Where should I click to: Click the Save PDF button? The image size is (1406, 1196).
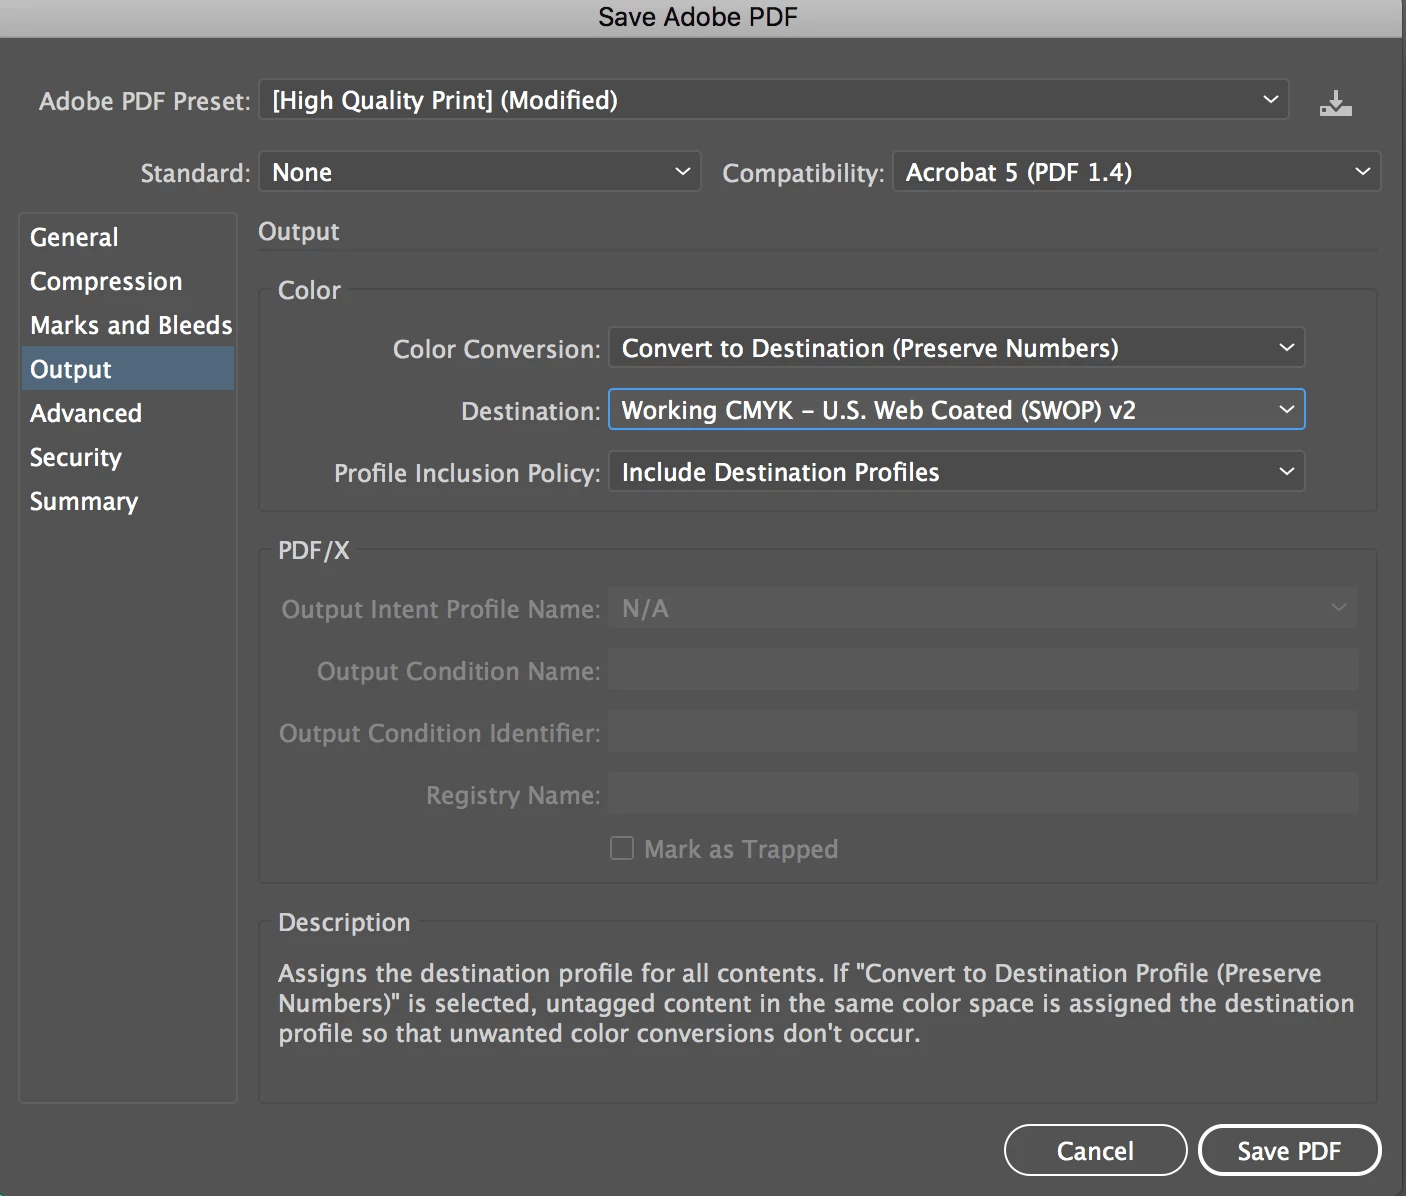[1289, 1151]
